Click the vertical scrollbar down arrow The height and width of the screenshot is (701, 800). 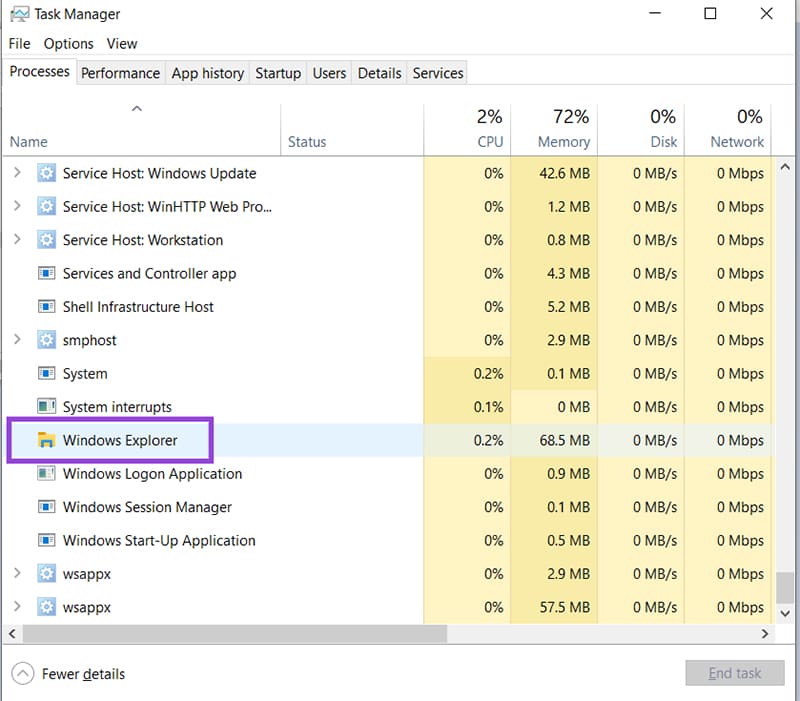click(785, 613)
